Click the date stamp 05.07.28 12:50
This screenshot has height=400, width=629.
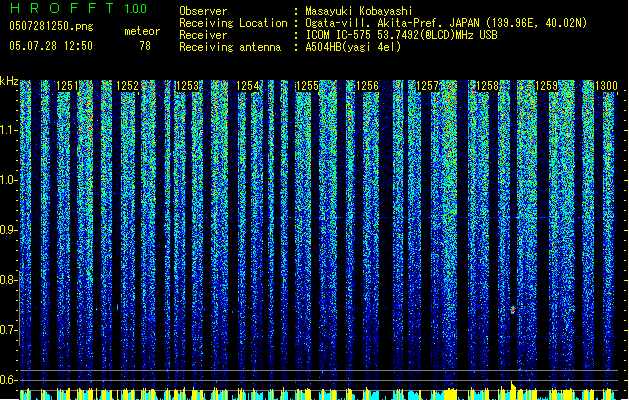click(x=51, y=46)
